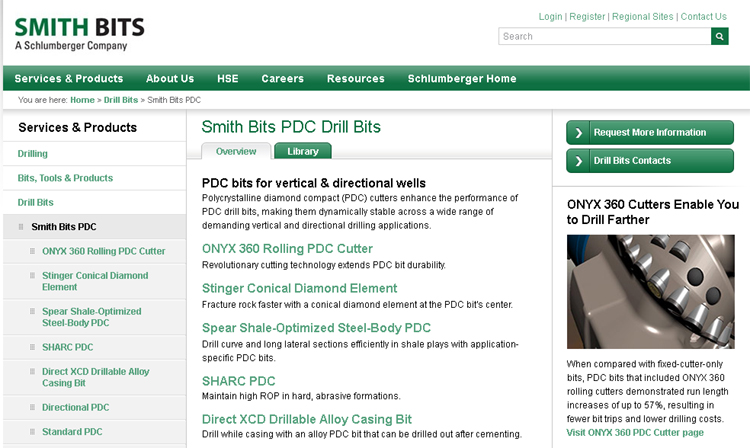Open ONYX 360 Rolling PDC Cutter heading link
Viewport: 750px width, 448px height.
[287, 249]
